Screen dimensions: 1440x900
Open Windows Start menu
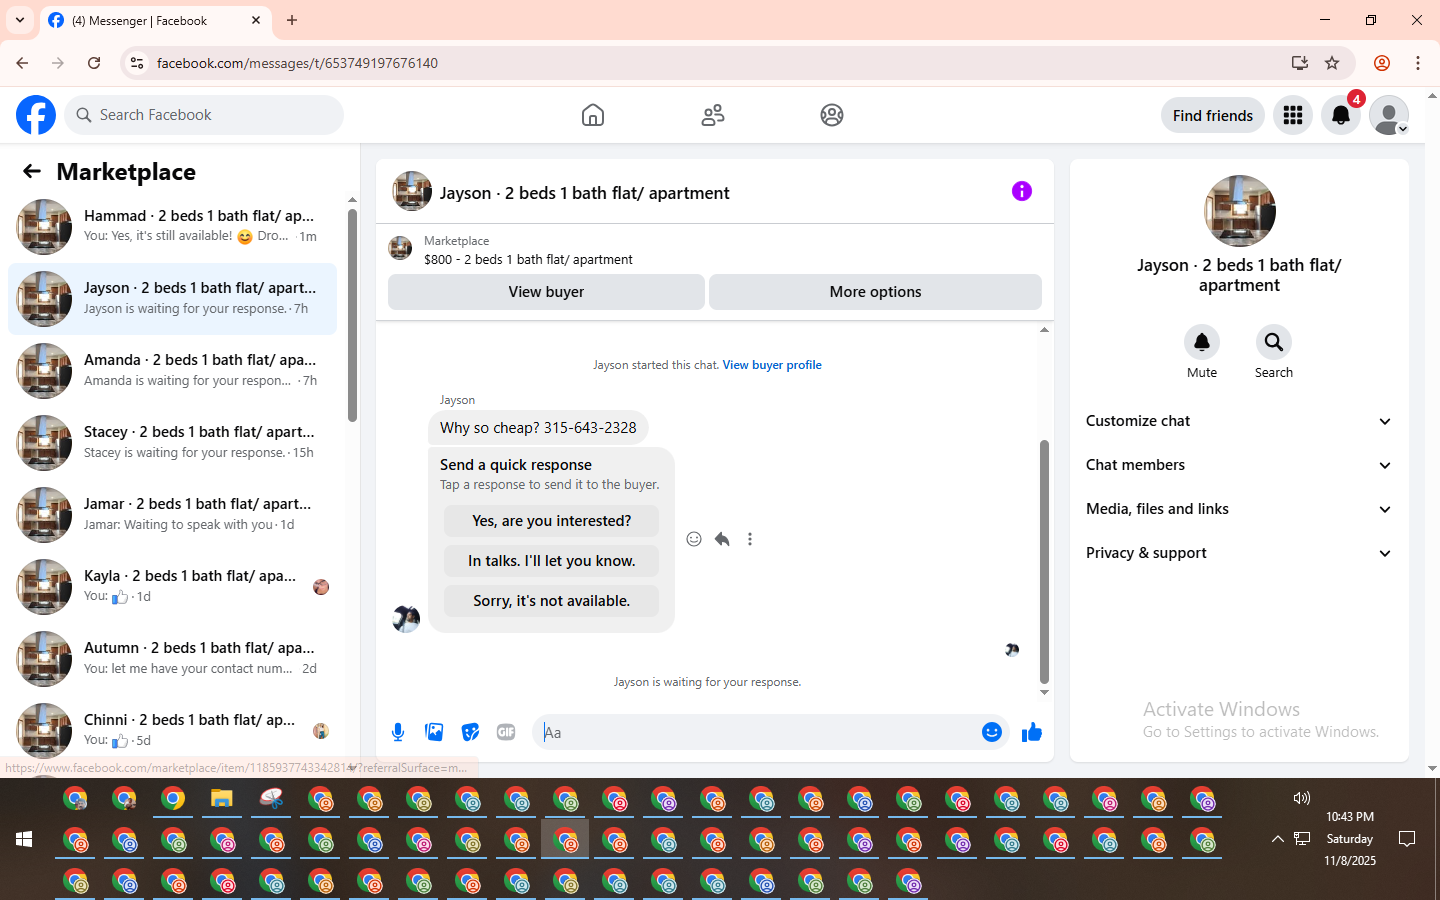coord(24,839)
